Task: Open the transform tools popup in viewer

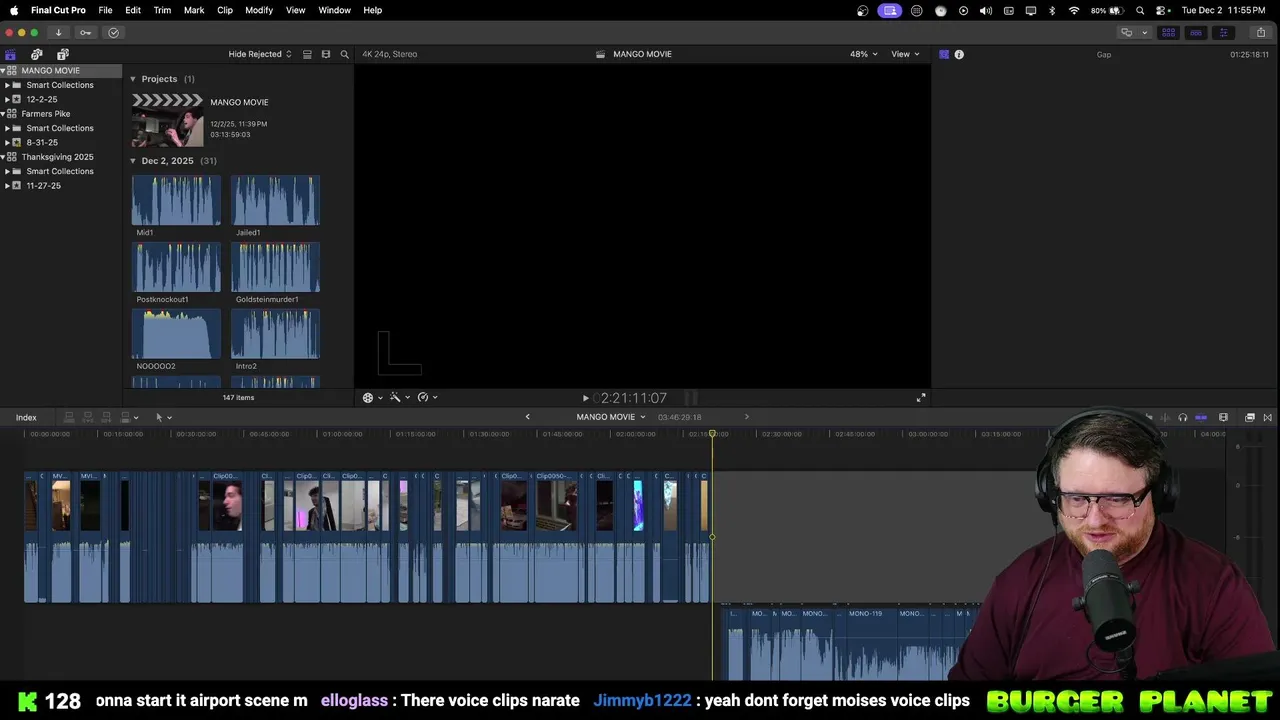Action: pos(372,397)
